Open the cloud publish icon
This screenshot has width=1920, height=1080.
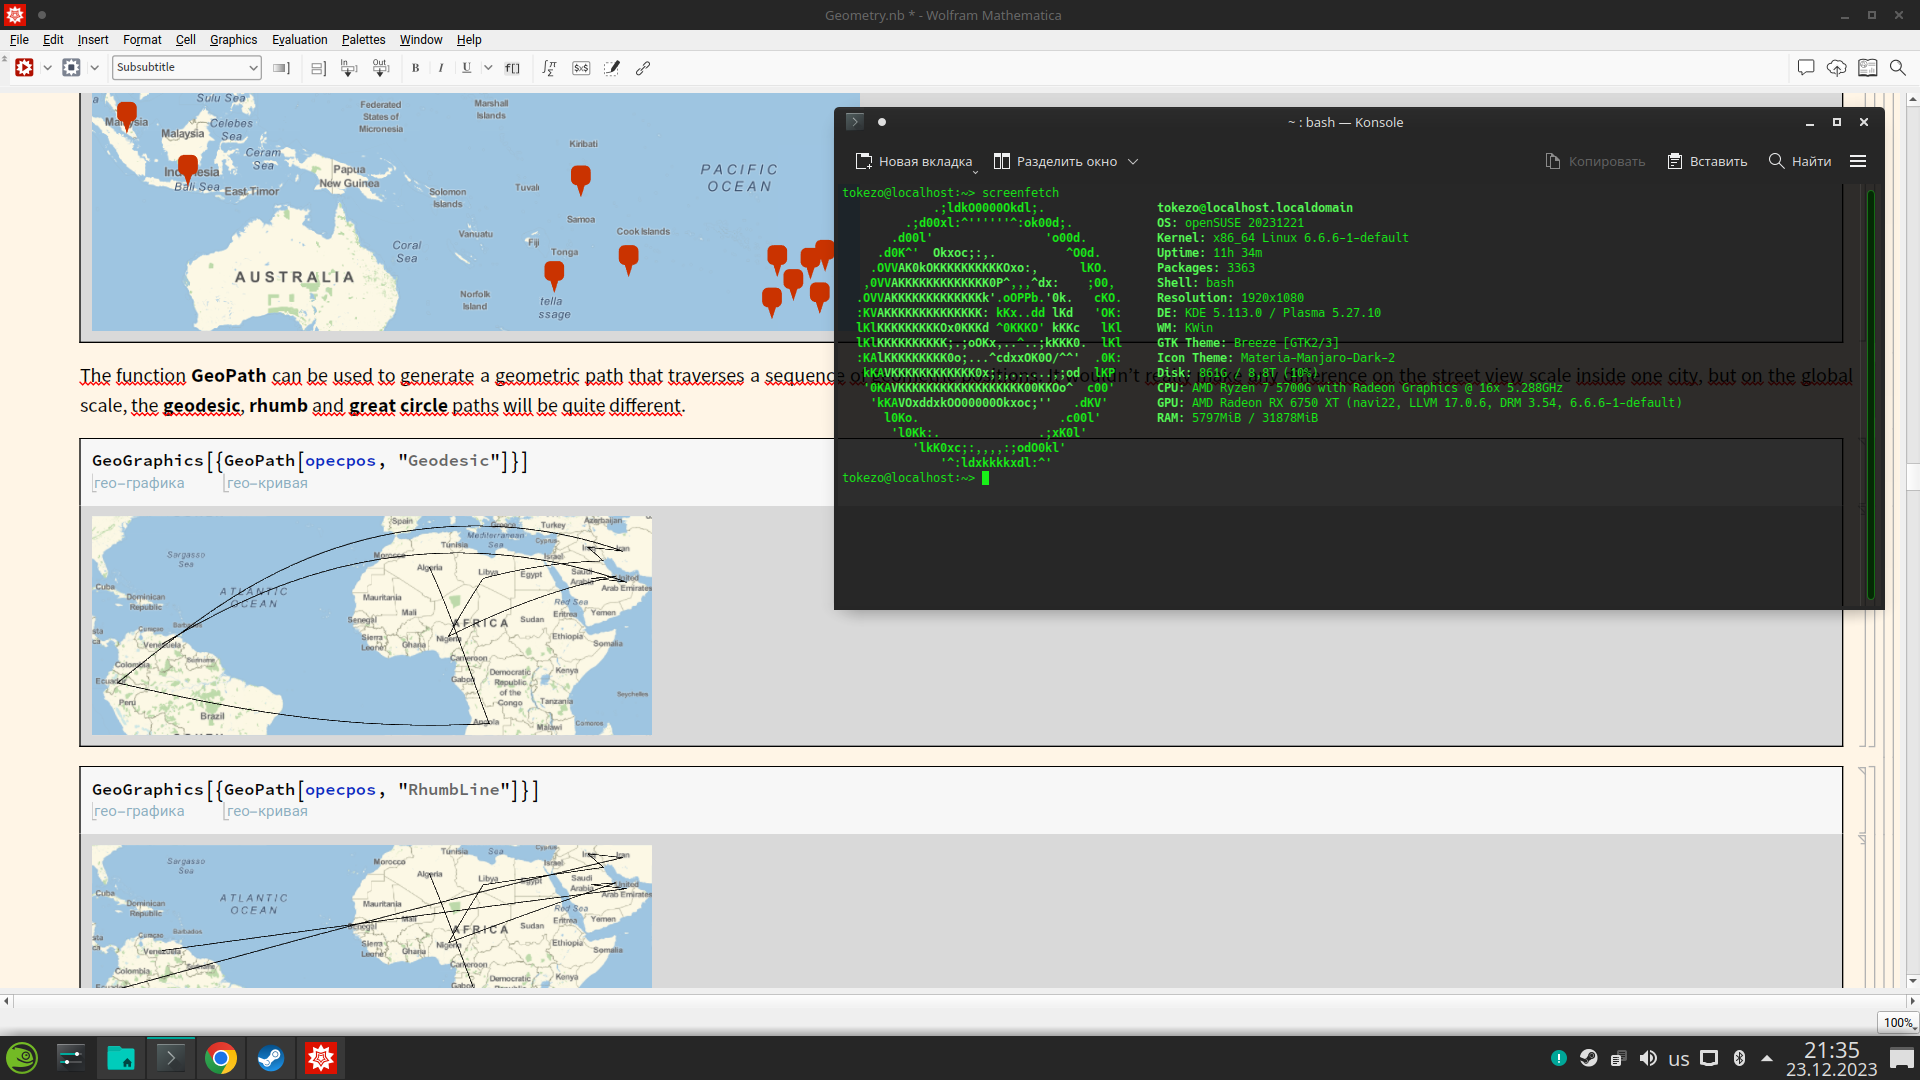click(x=1836, y=68)
